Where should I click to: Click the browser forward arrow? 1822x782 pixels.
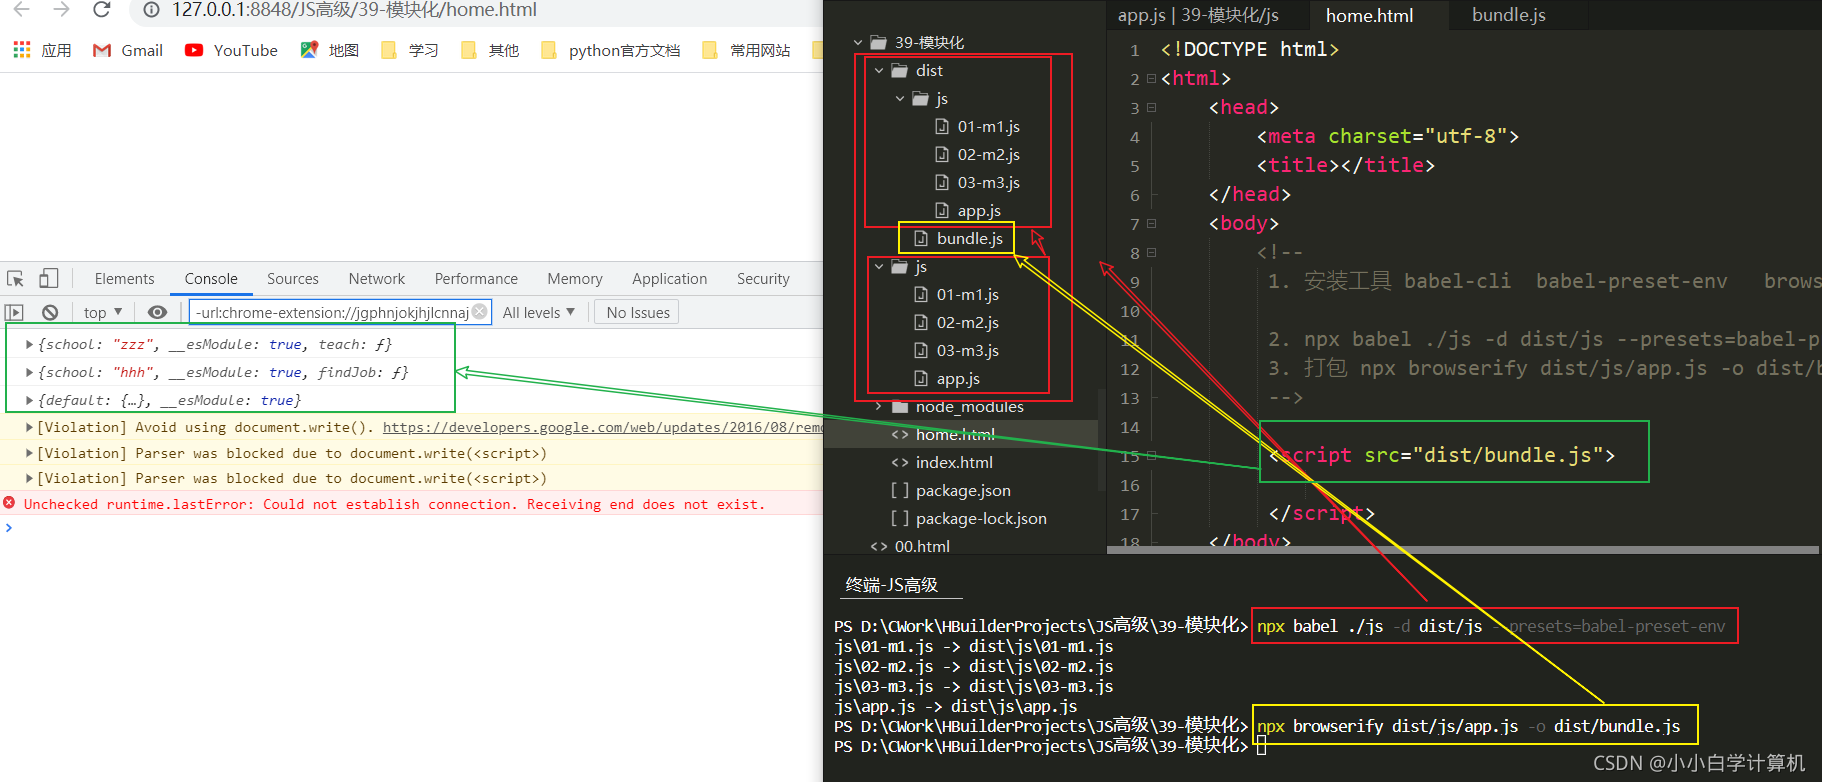61,10
